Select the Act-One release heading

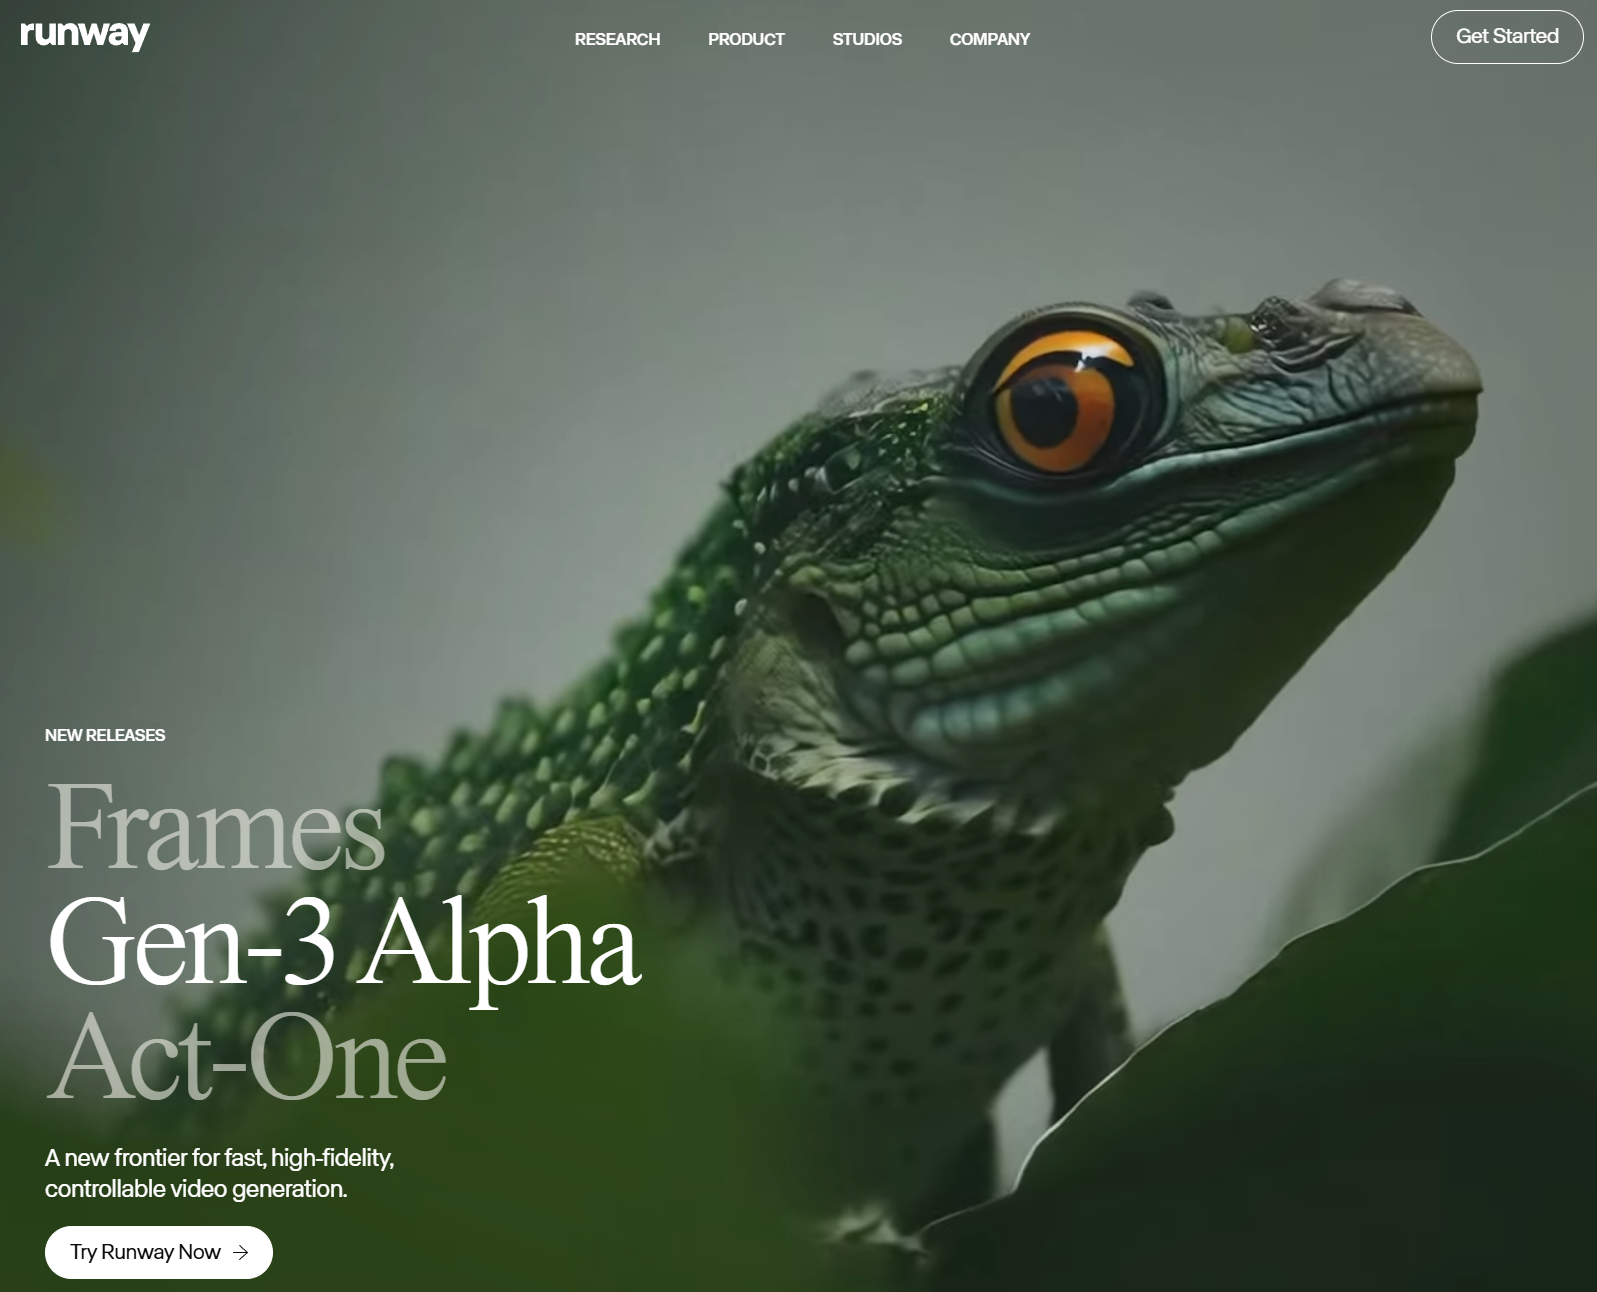(246, 1057)
